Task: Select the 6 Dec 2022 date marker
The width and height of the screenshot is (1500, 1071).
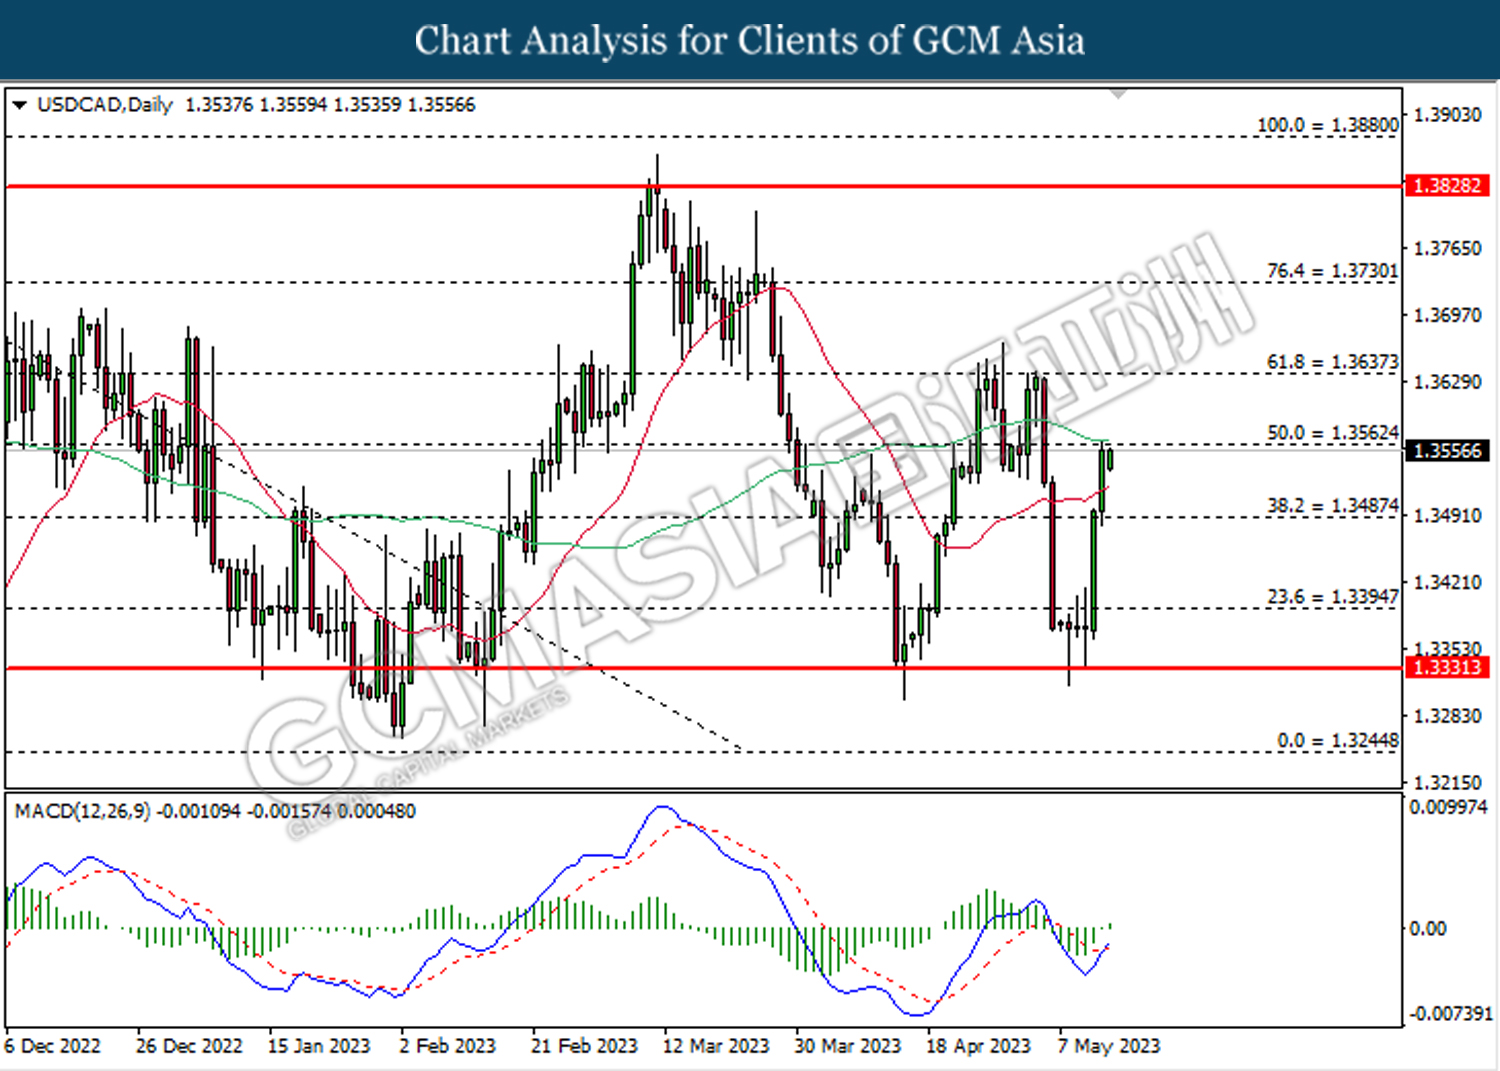Action: click(x=52, y=1046)
